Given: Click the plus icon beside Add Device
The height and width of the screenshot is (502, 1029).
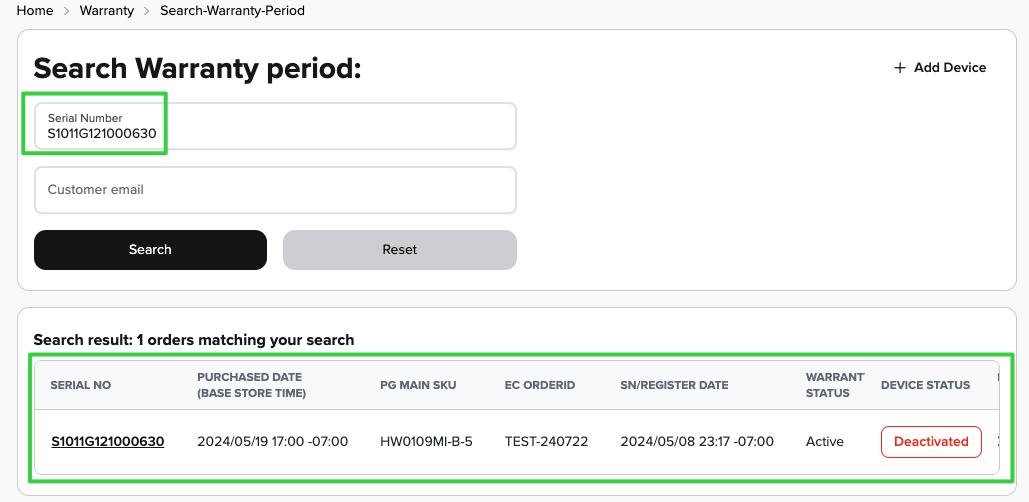Looking at the screenshot, I should point(900,68).
